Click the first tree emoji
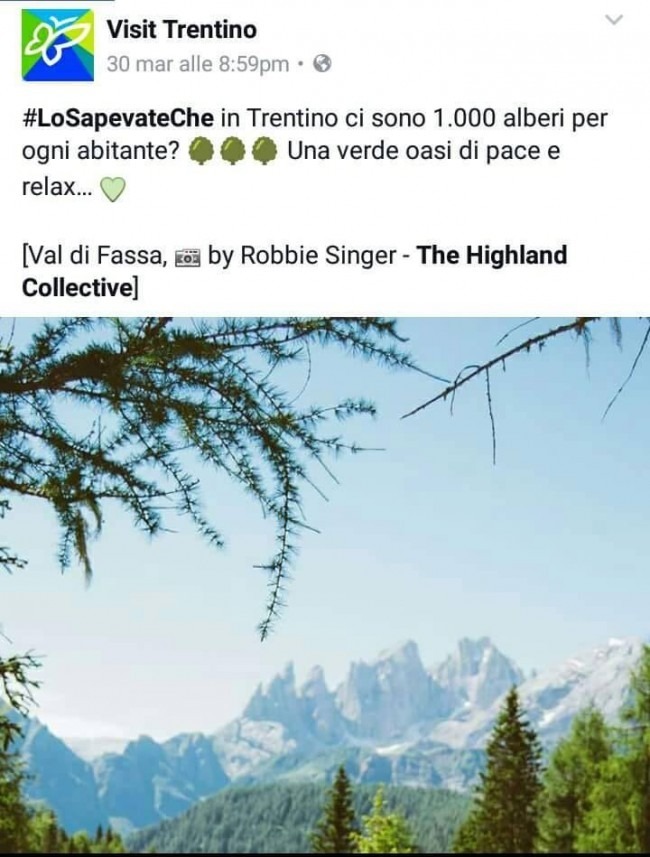The width and height of the screenshot is (650, 857). (x=200, y=151)
